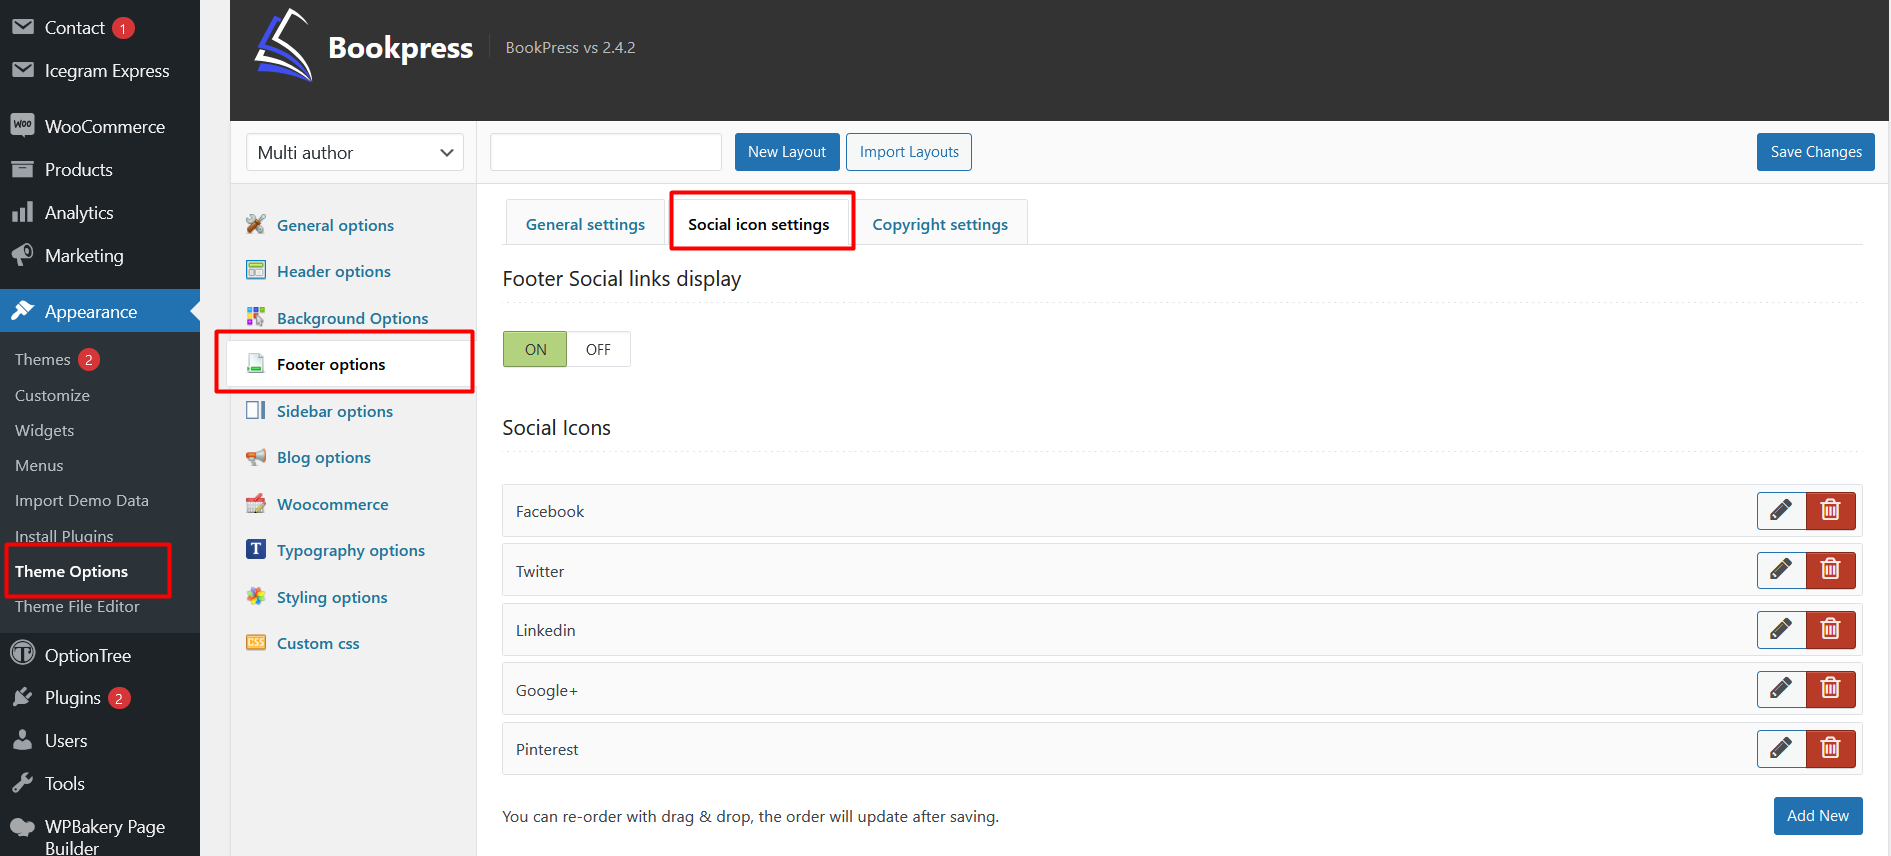Open Sidebar options section
Image resolution: width=1891 pixels, height=856 pixels.
(x=335, y=411)
